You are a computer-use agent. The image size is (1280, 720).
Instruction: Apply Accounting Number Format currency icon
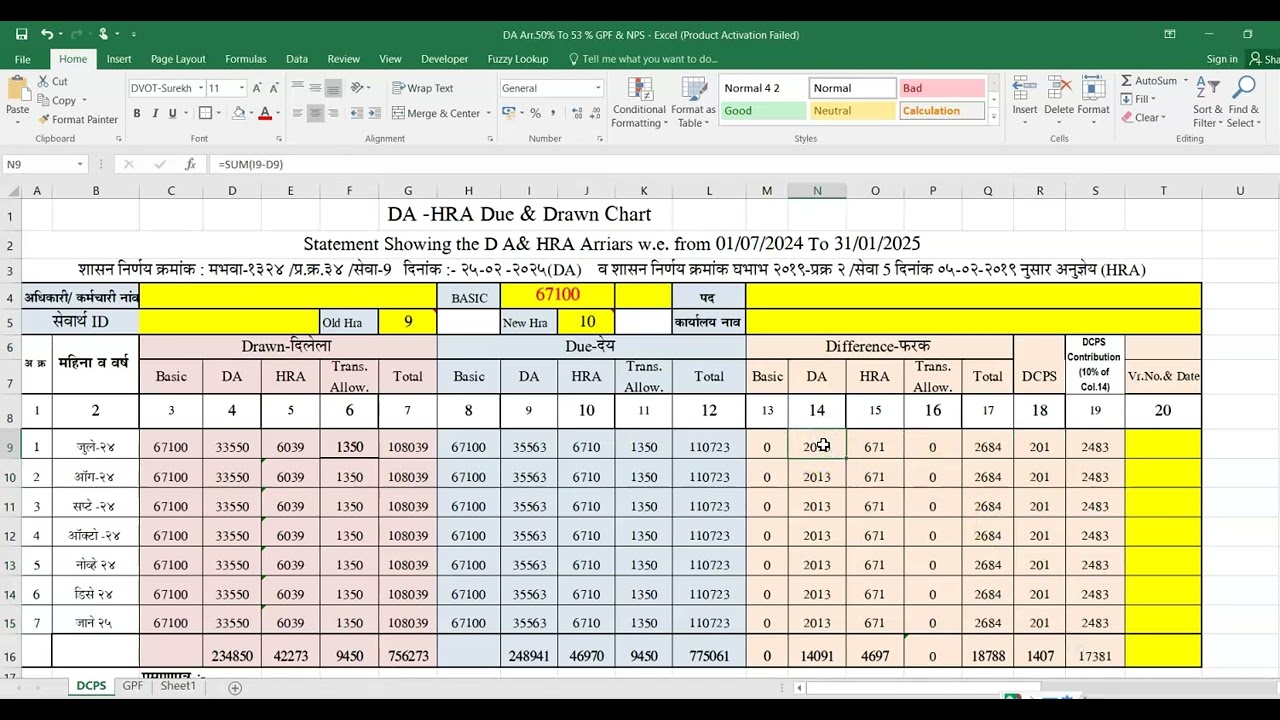point(509,113)
